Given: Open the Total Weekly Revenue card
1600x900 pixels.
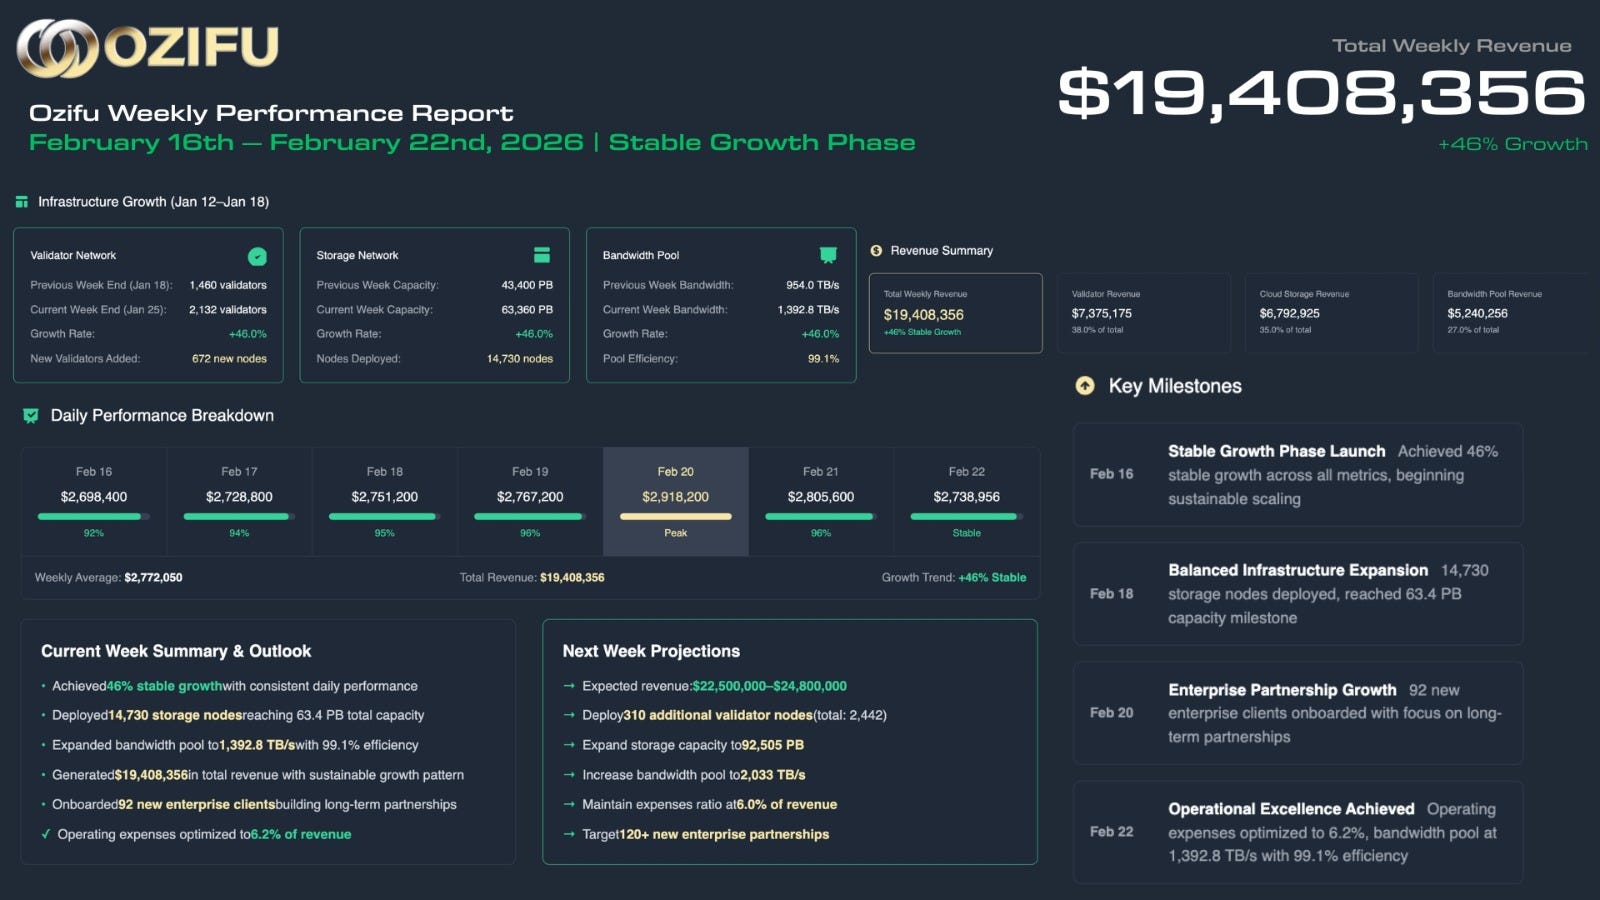Looking at the screenshot, I should (x=955, y=313).
